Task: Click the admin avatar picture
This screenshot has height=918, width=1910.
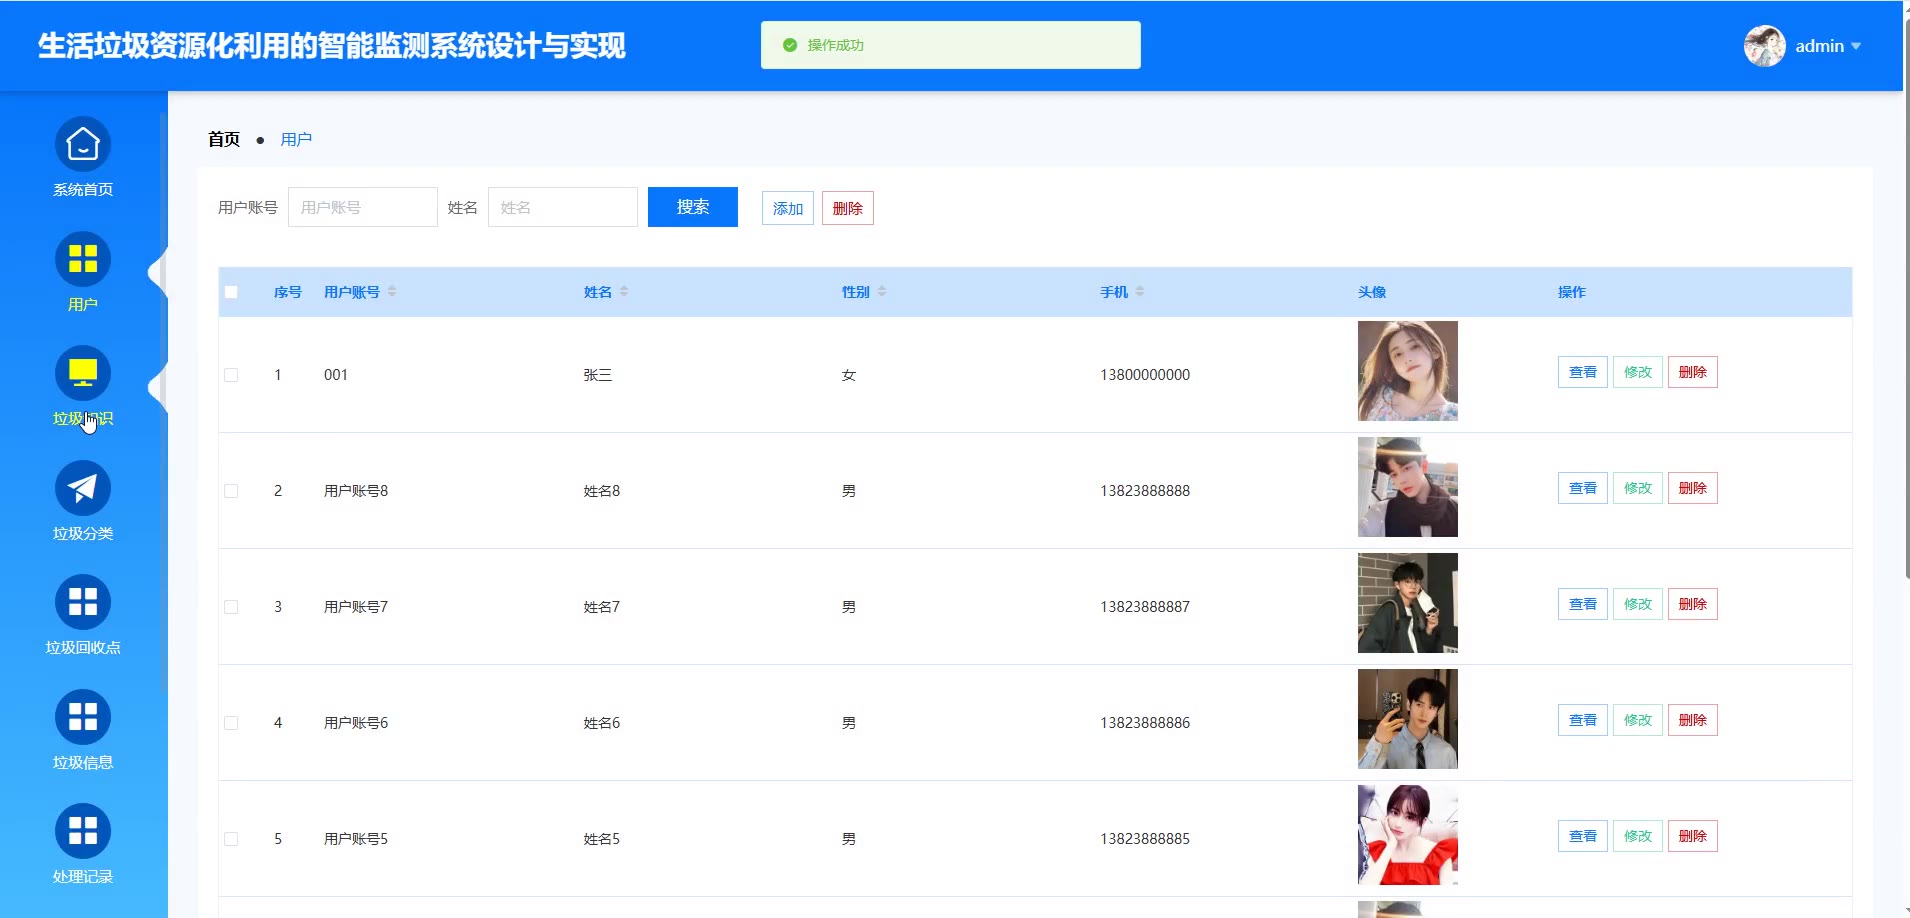Action: tap(1764, 46)
